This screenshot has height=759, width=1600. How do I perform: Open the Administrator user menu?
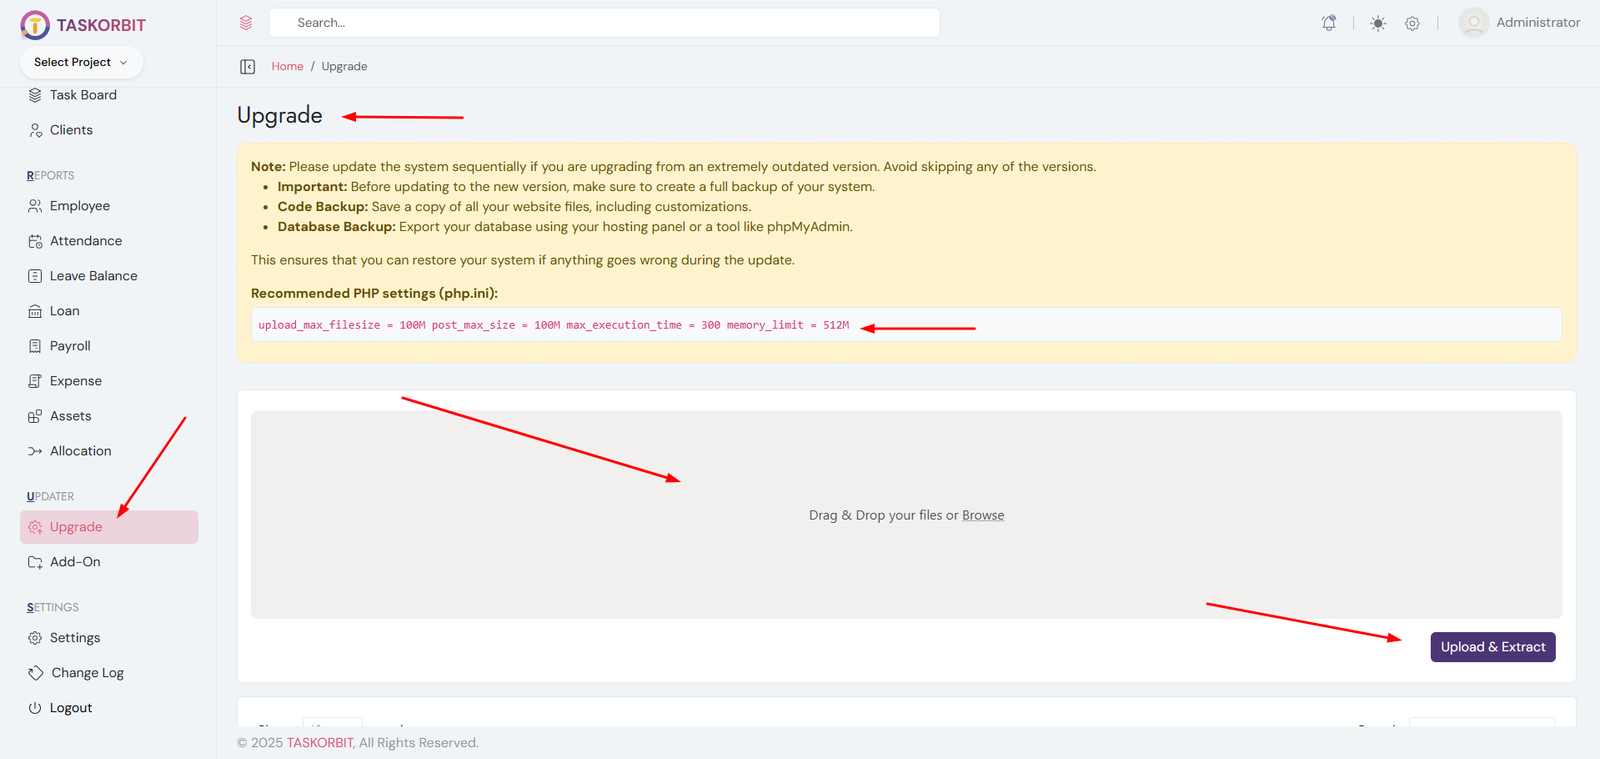coord(1537,22)
